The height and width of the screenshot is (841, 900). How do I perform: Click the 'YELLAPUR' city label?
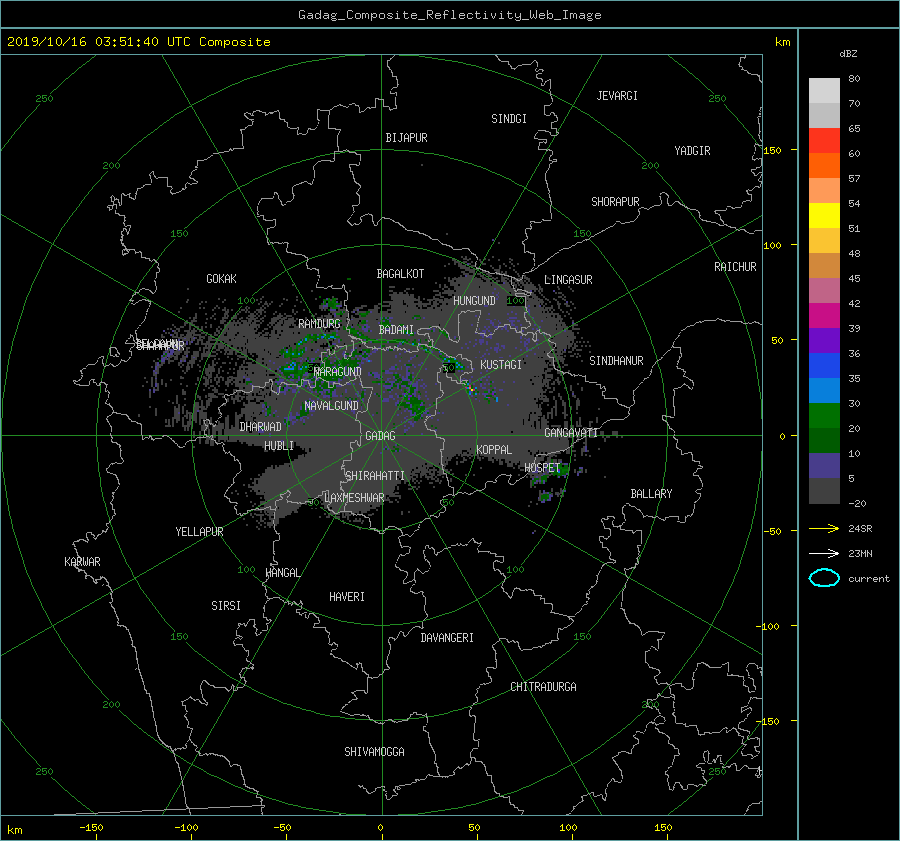tap(199, 532)
